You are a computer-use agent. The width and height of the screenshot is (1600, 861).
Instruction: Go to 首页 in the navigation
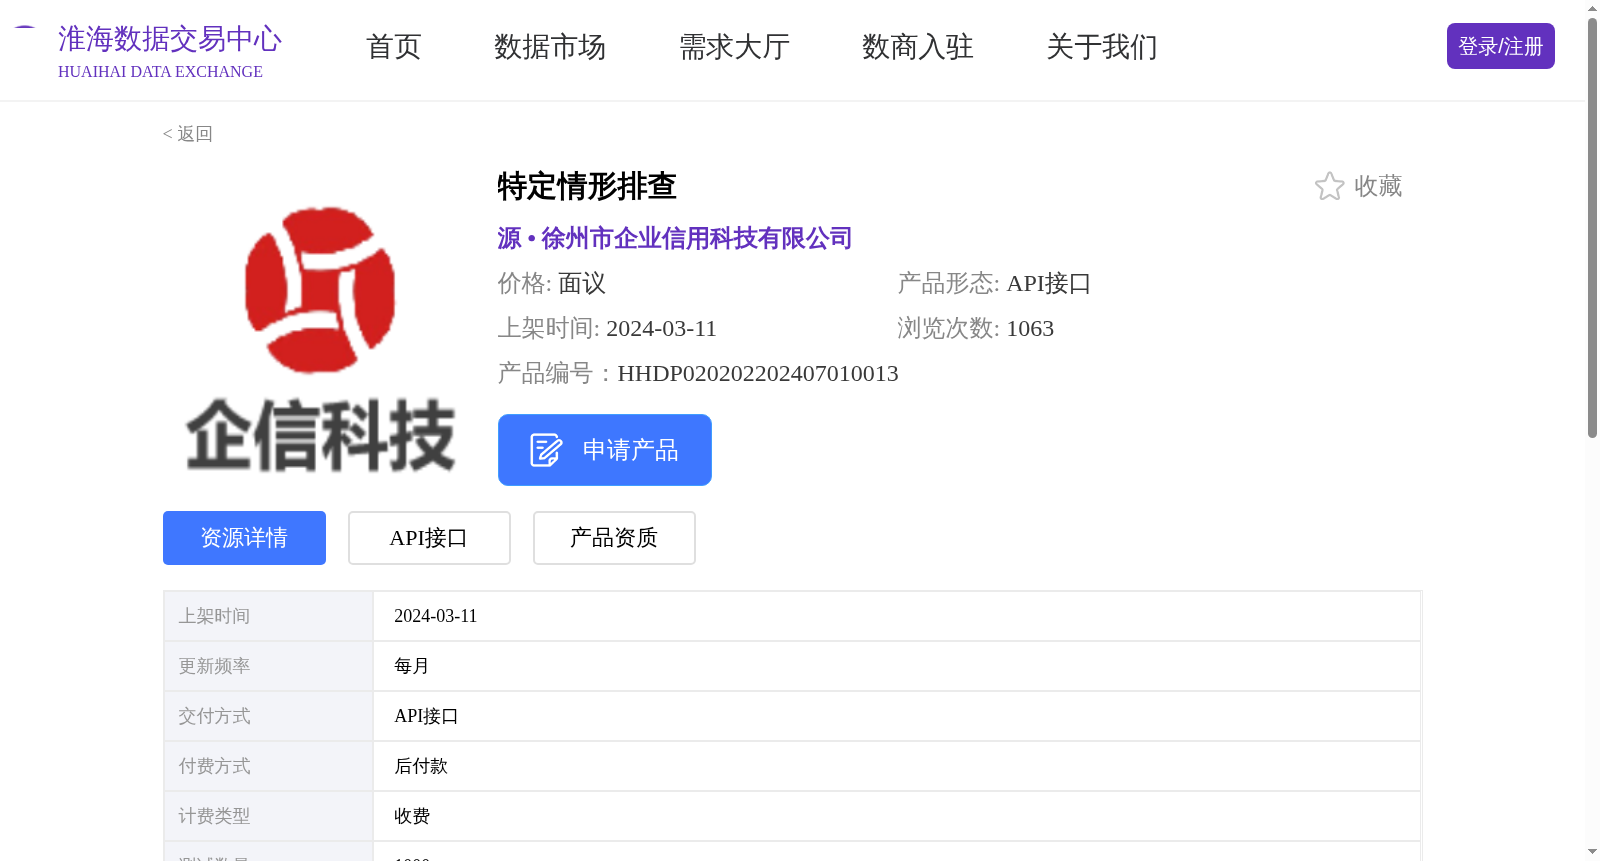pos(394,47)
